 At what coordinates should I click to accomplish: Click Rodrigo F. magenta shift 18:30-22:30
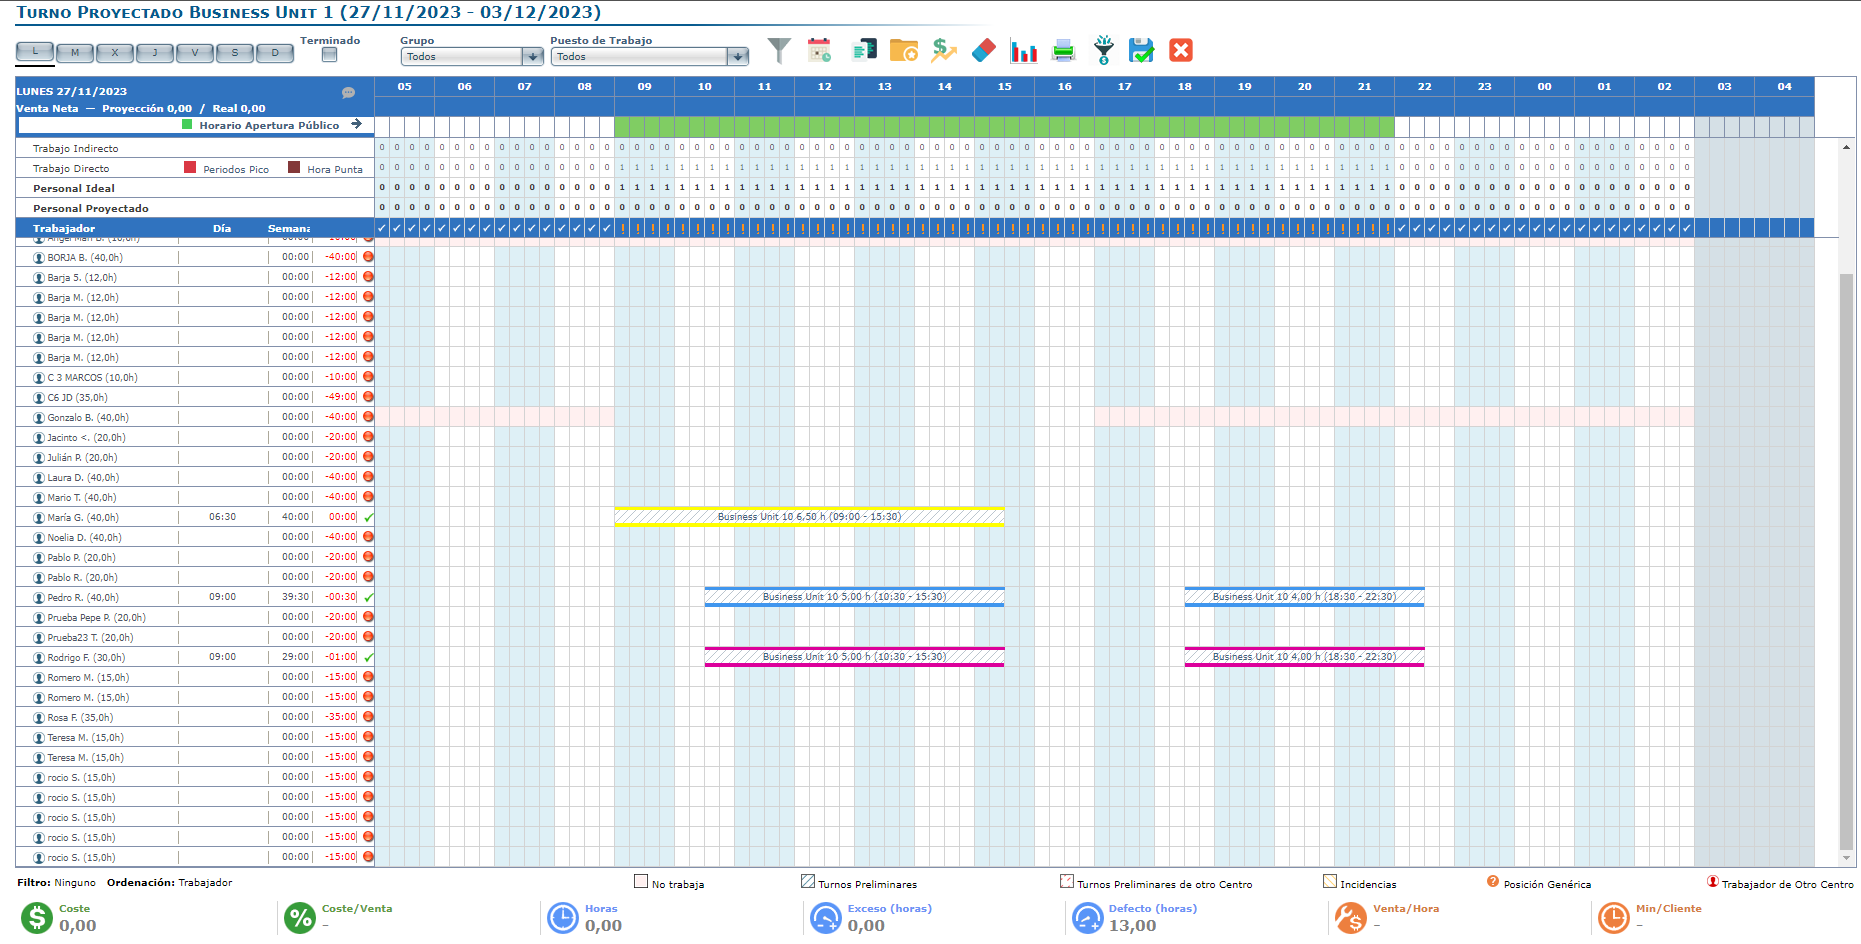(x=1304, y=657)
